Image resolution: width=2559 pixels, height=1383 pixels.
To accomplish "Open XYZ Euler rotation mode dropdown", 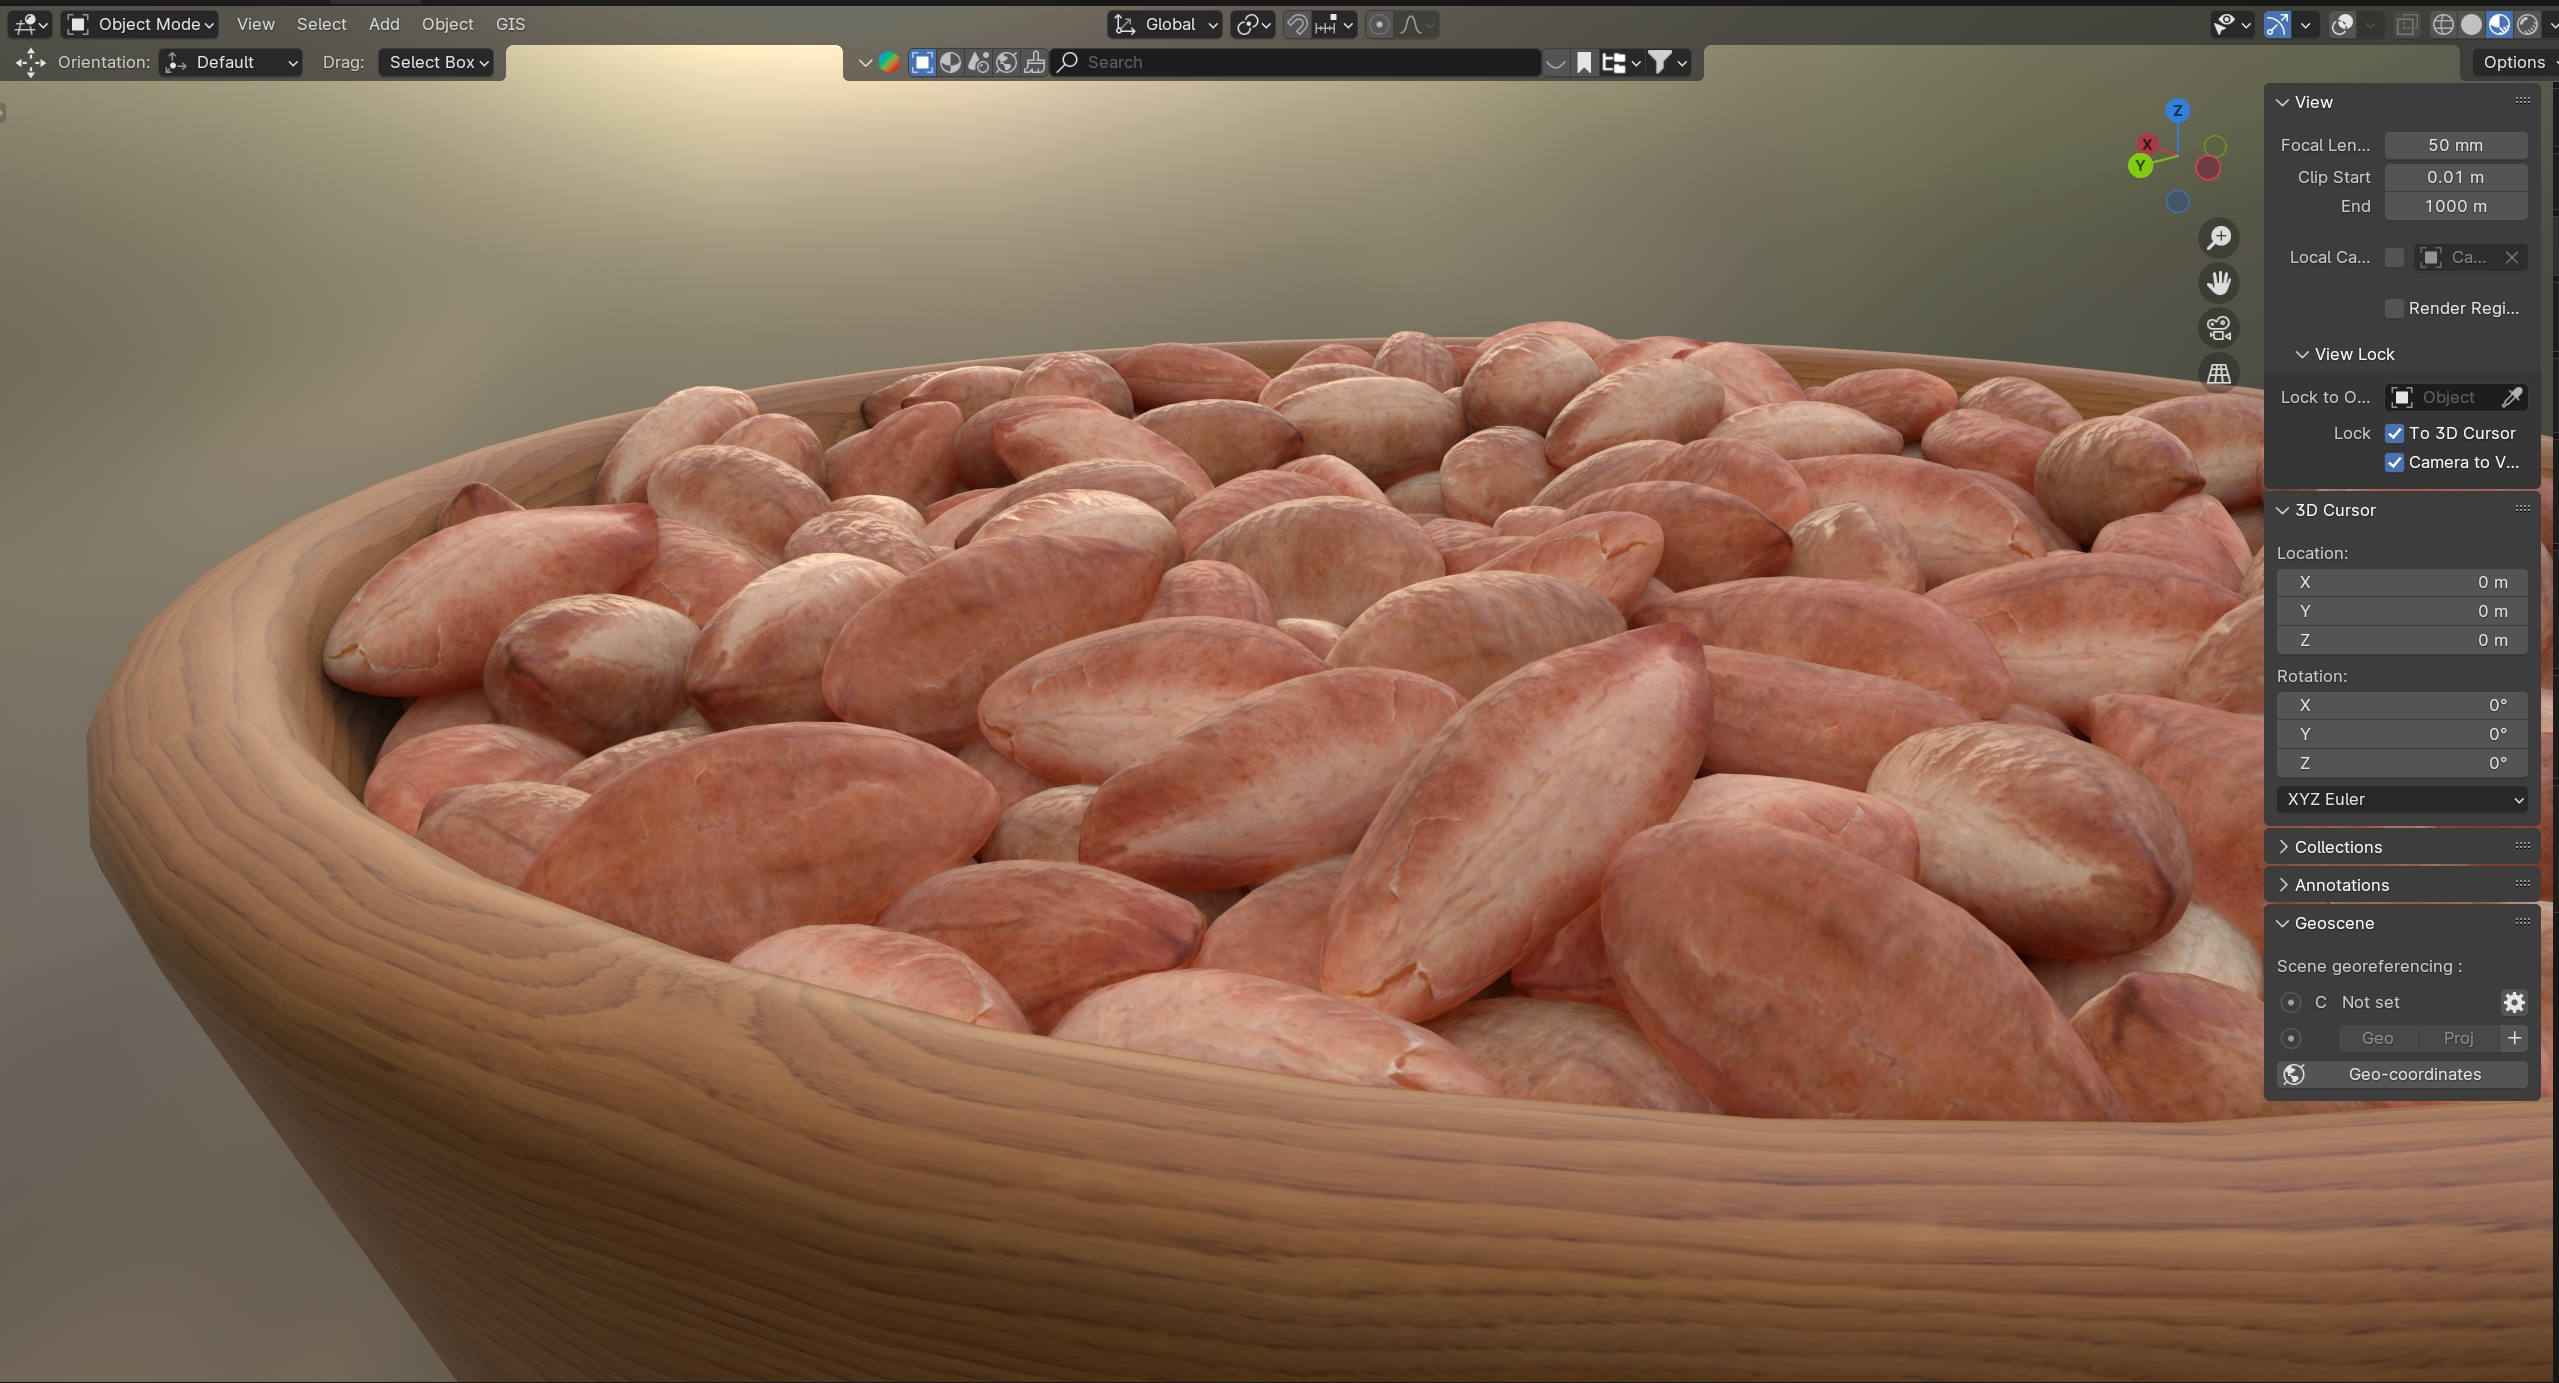I will (x=2402, y=799).
